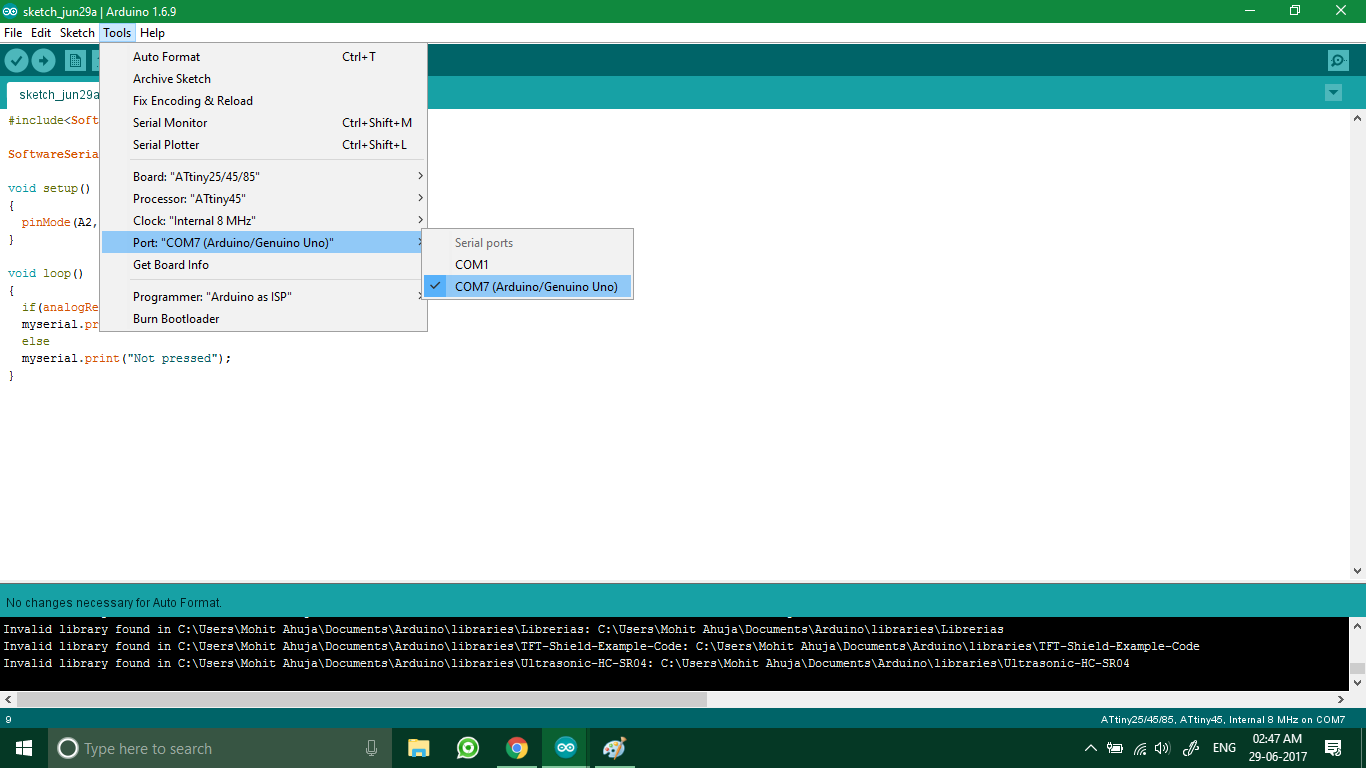This screenshot has width=1366, height=768.
Task: Expand the Processor "ATtiny45" submenu
Action: tap(264, 199)
